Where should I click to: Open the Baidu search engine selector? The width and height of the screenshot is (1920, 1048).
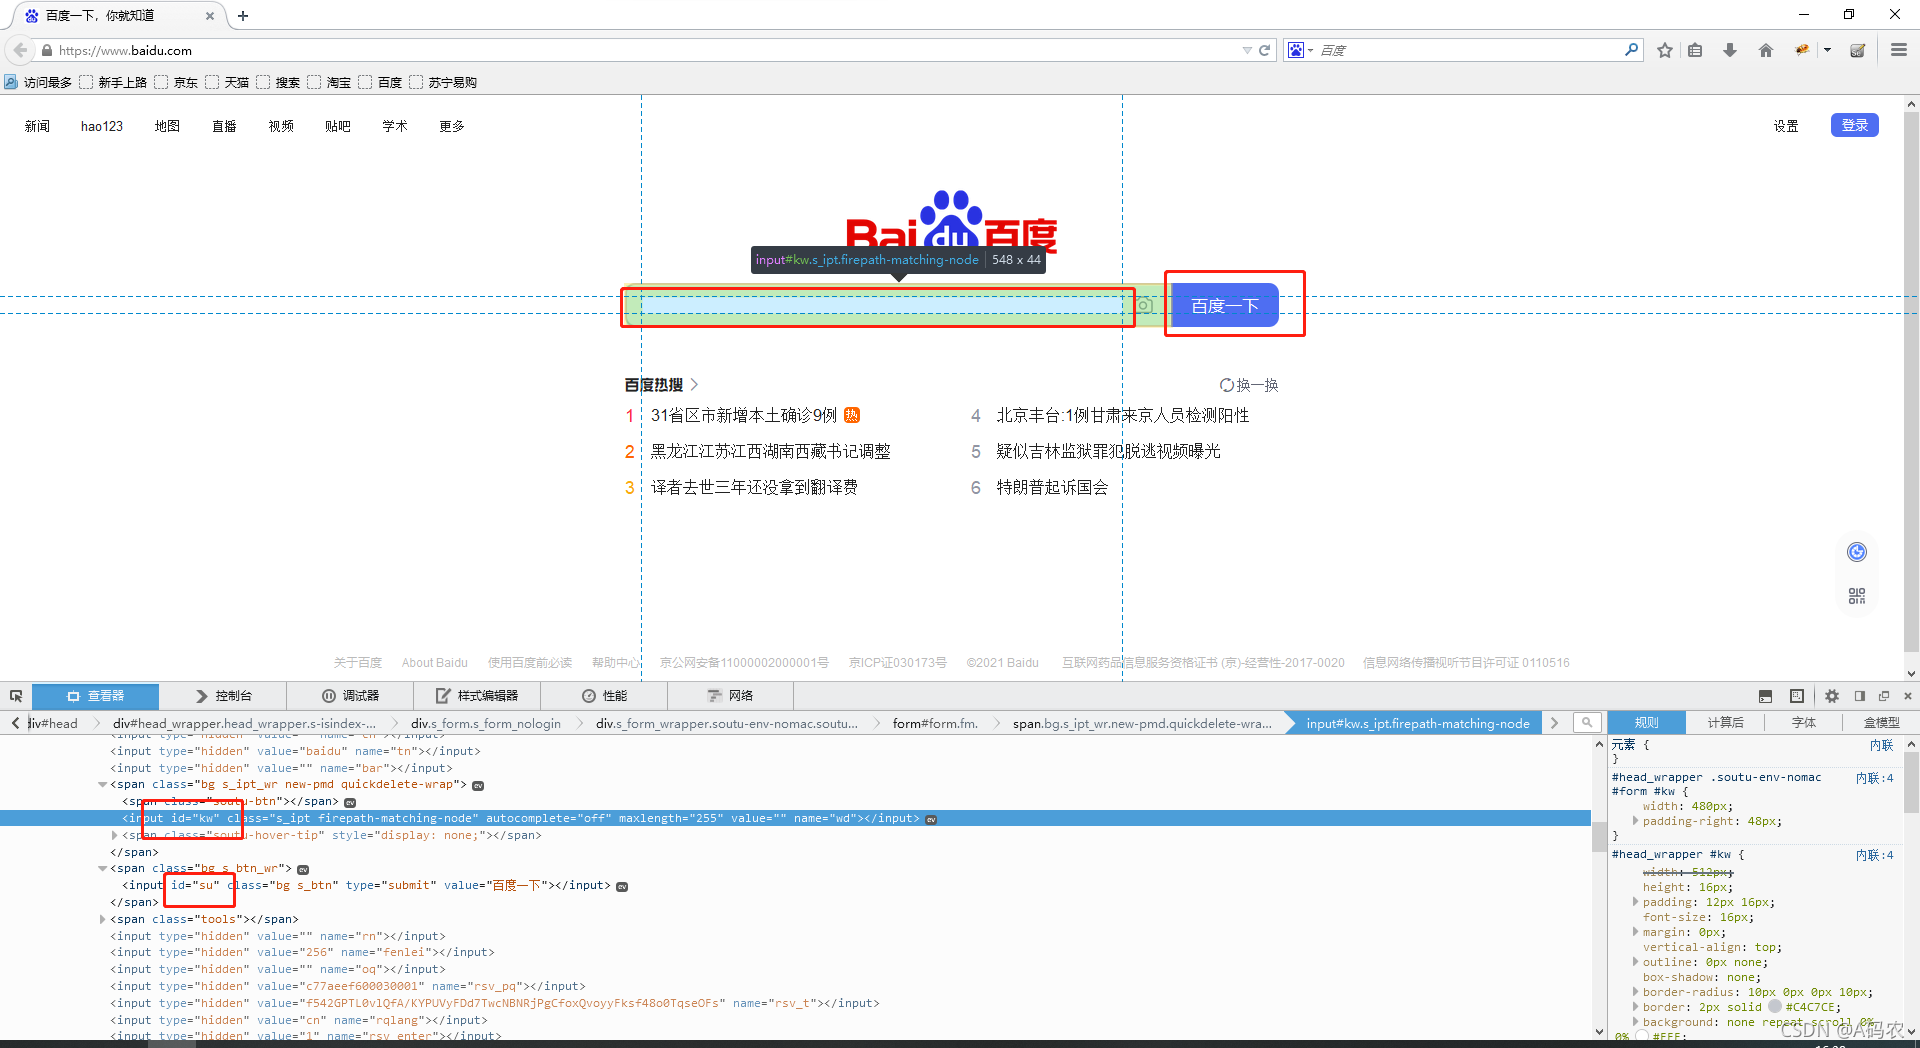click(x=1300, y=50)
